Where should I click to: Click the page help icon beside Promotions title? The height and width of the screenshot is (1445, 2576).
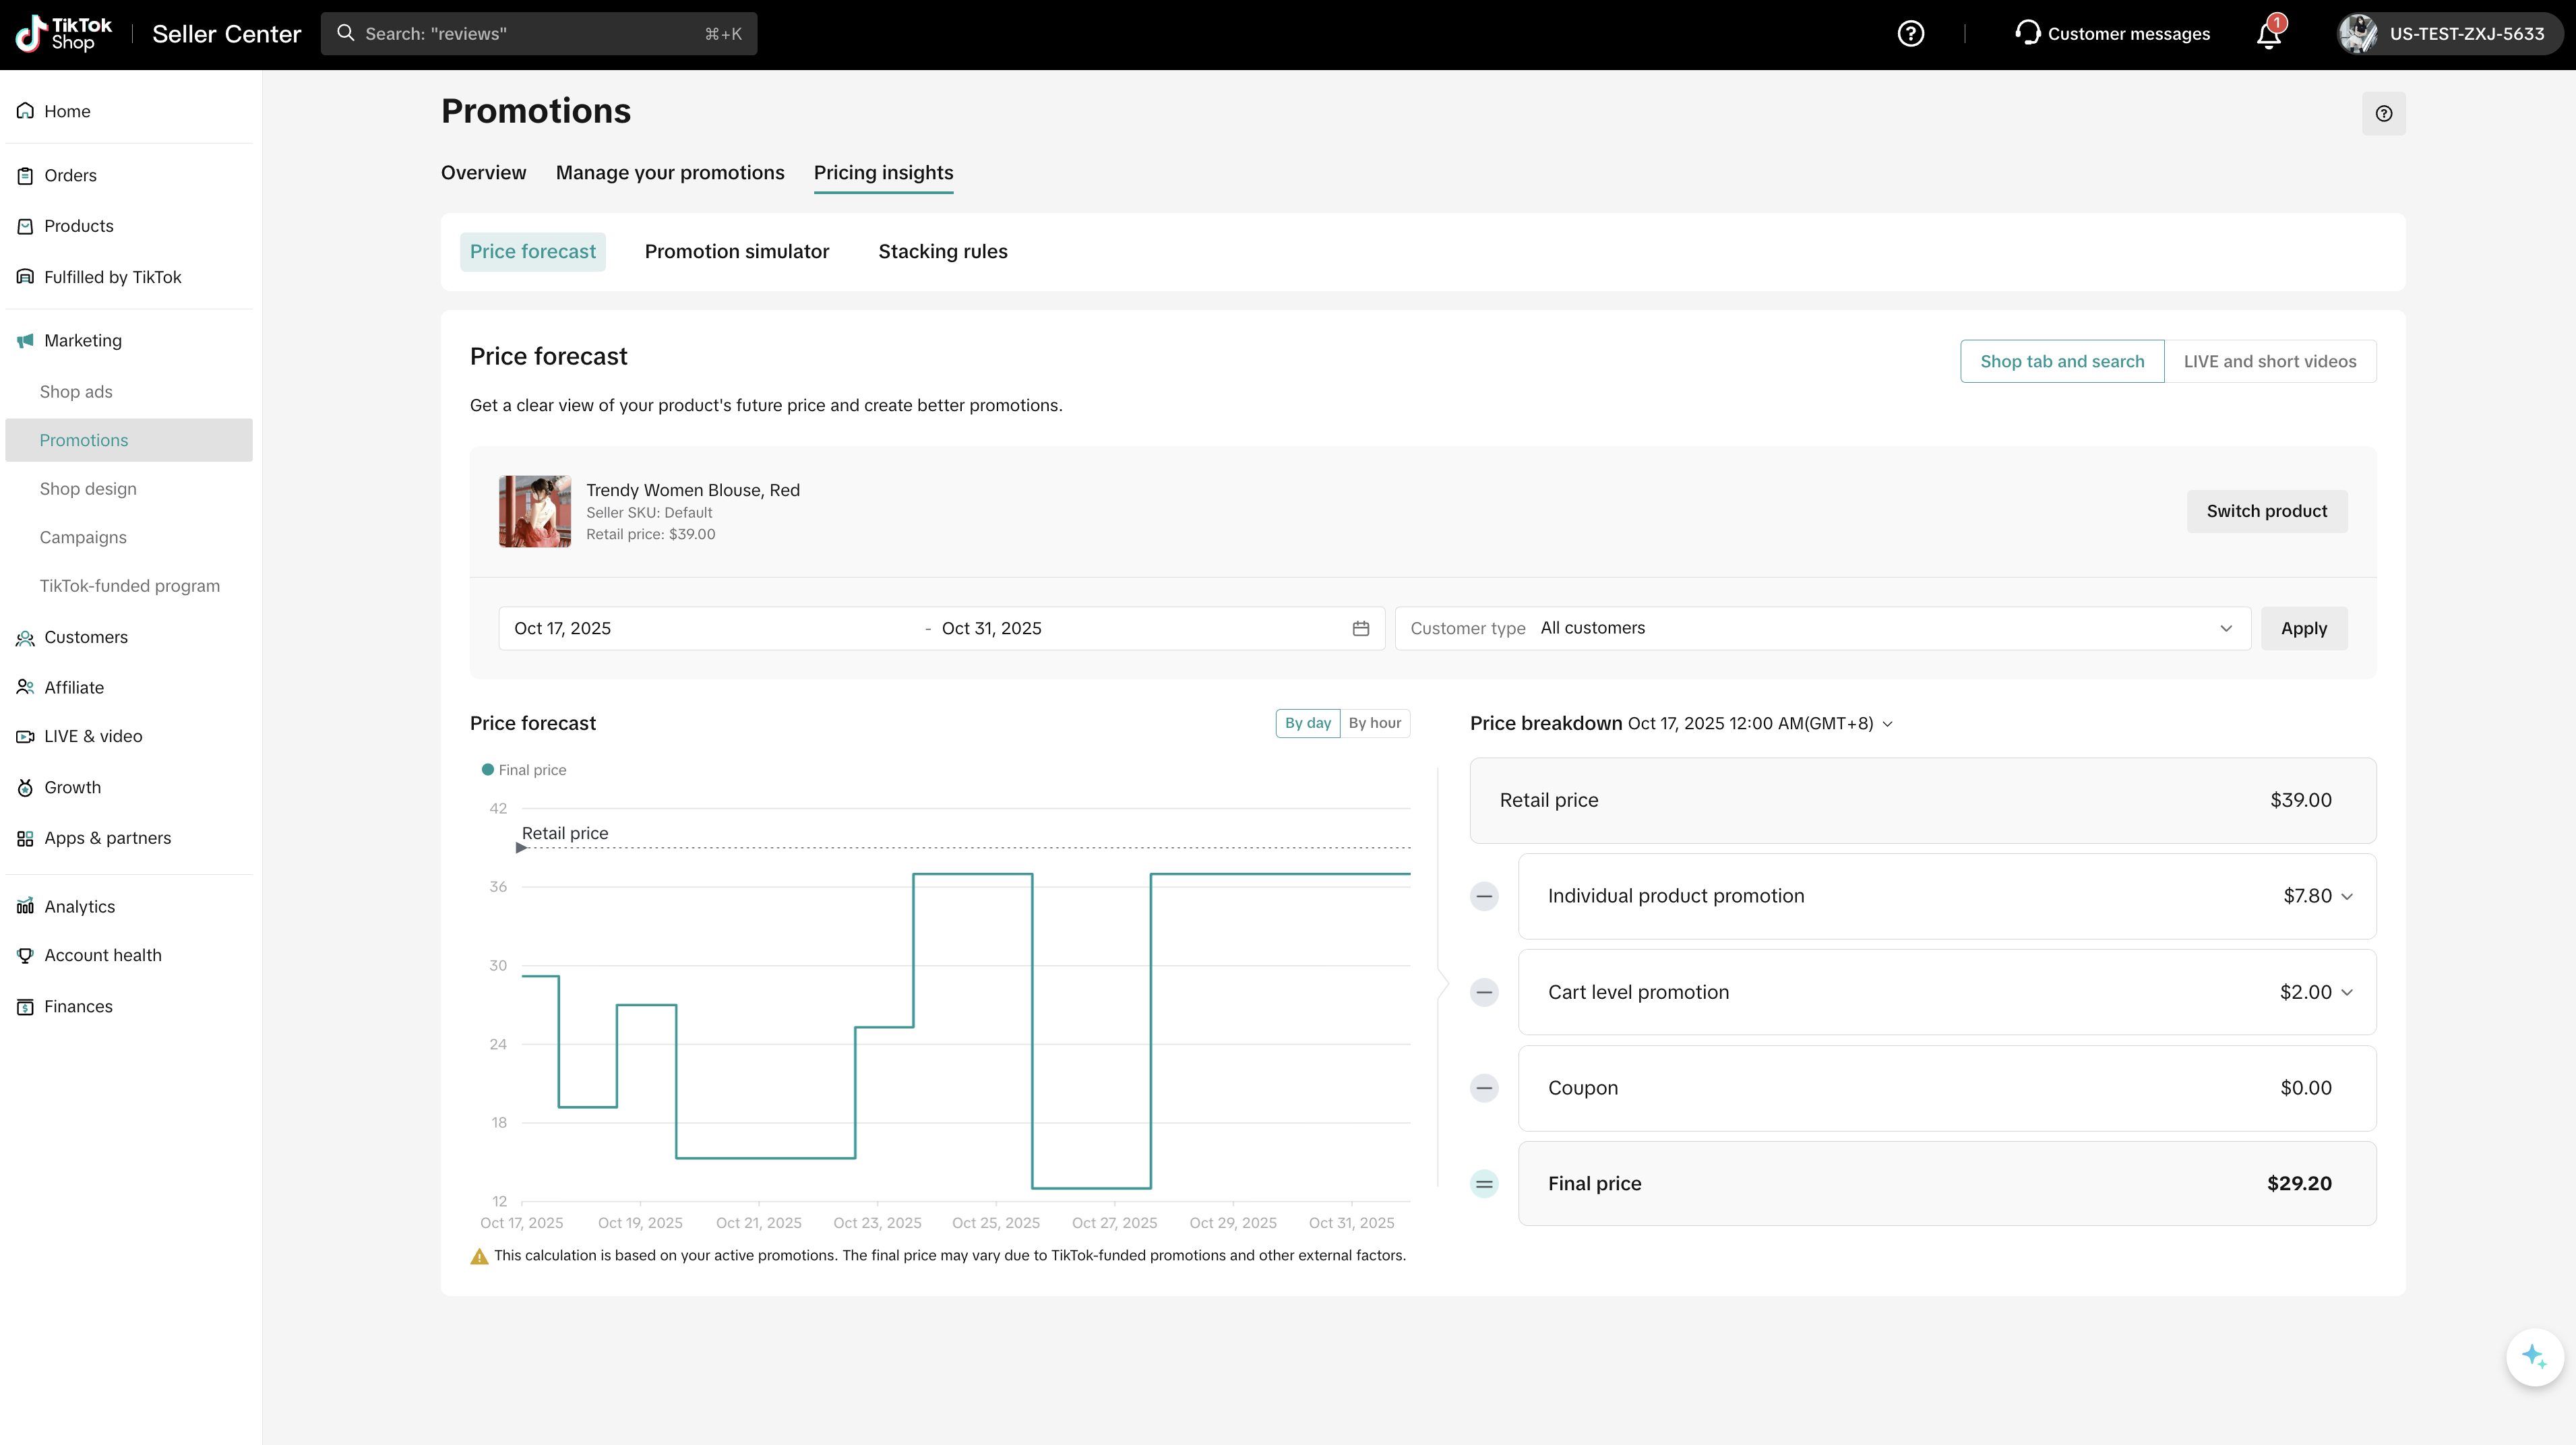click(x=2383, y=114)
